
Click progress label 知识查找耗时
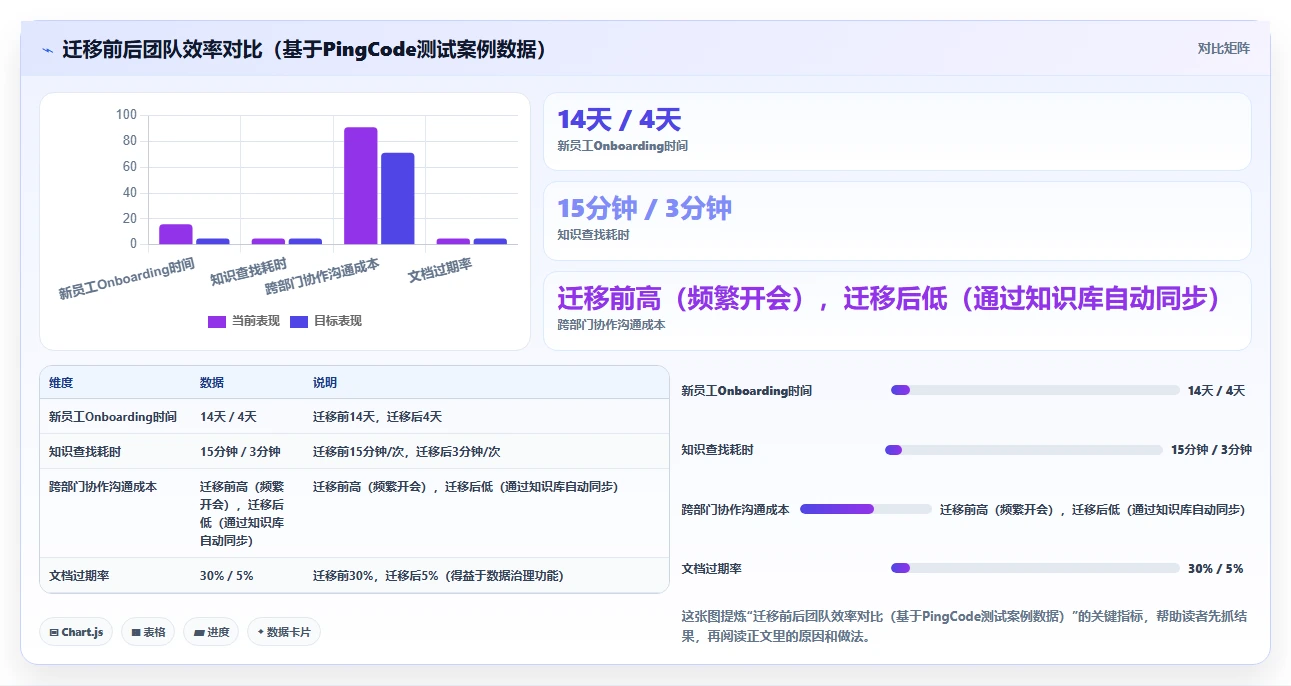click(x=717, y=450)
